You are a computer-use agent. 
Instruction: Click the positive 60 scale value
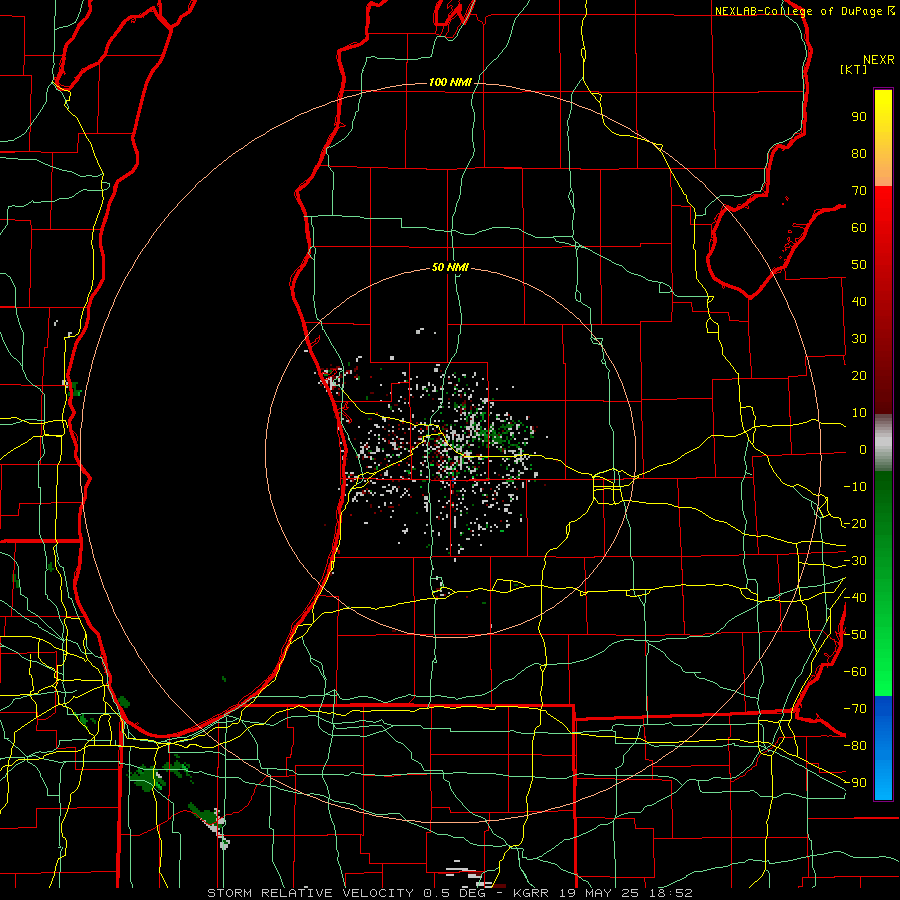(x=859, y=227)
